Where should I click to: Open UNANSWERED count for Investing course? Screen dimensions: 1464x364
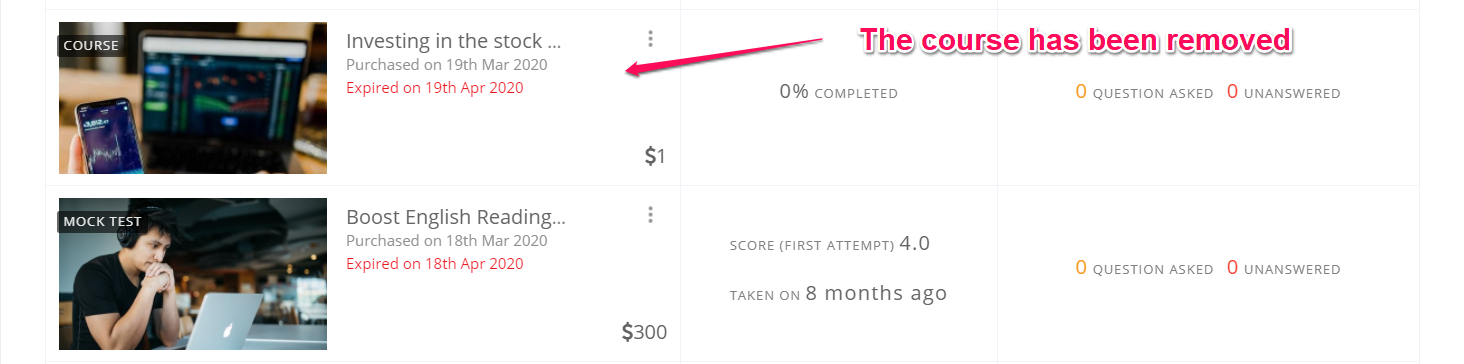(x=1283, y=93)
